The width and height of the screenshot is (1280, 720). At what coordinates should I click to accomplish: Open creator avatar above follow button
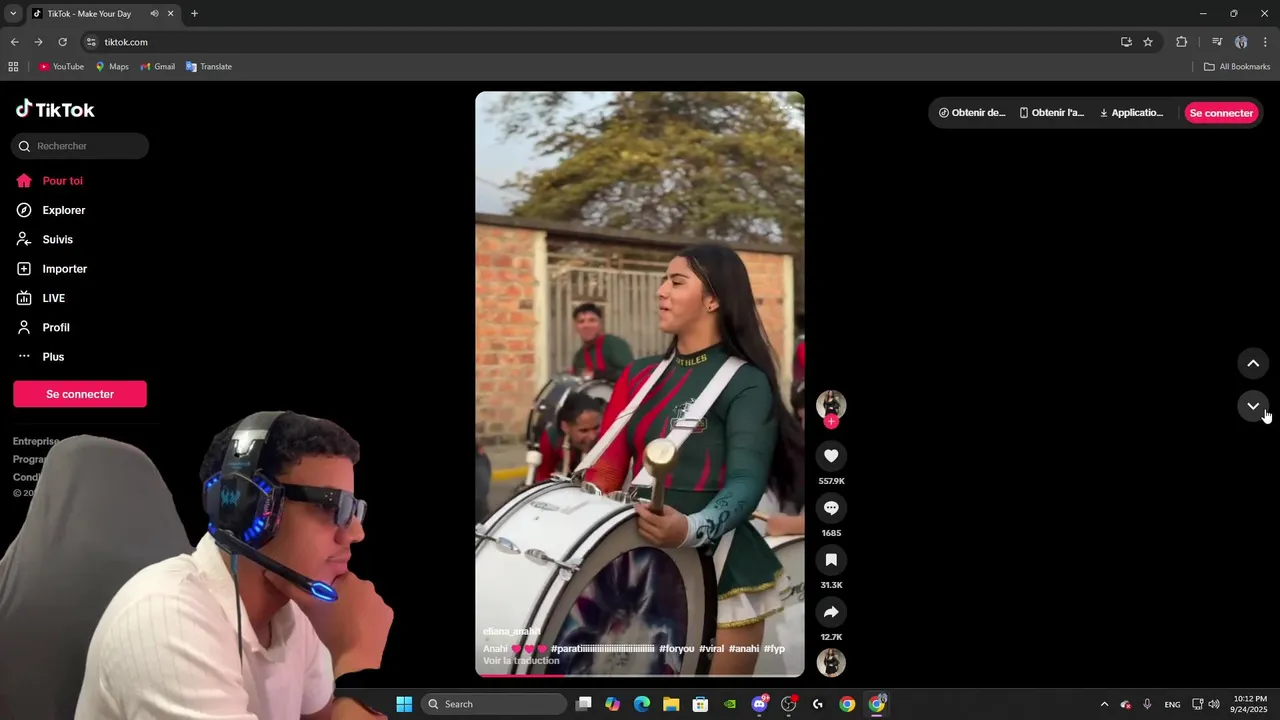point(831,404)
